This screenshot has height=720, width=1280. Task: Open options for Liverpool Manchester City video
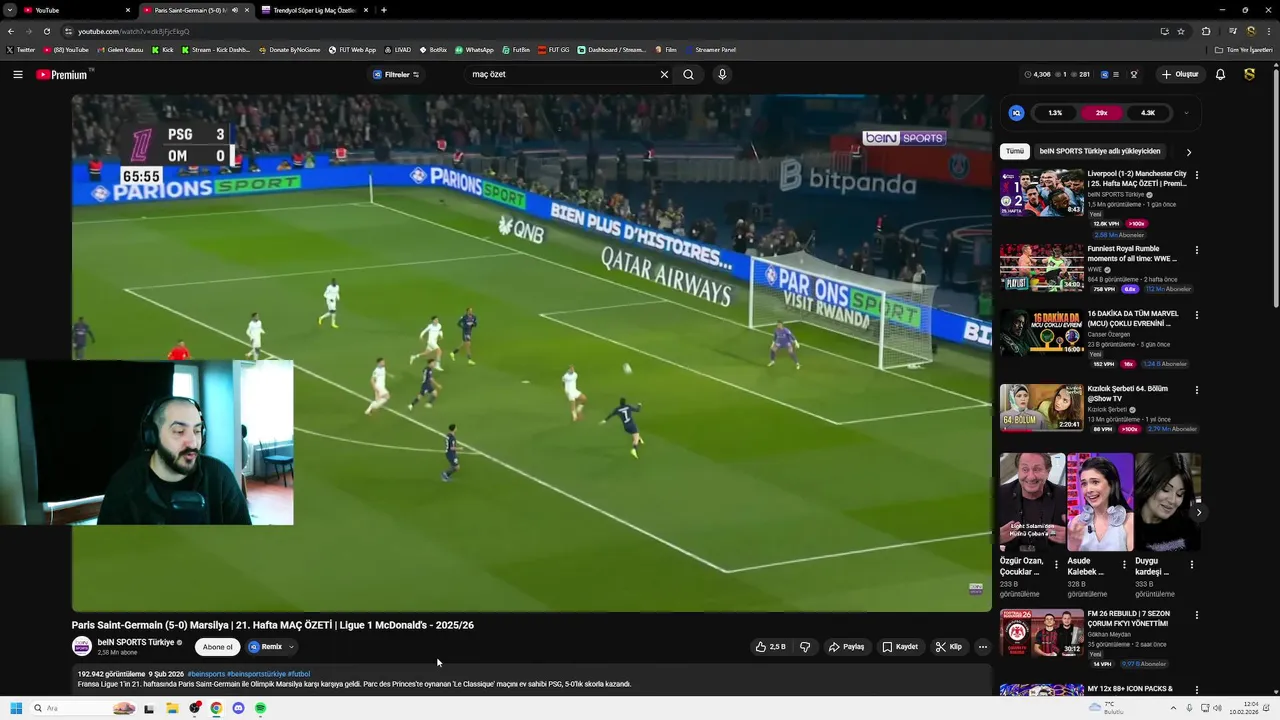[1197, 175]
